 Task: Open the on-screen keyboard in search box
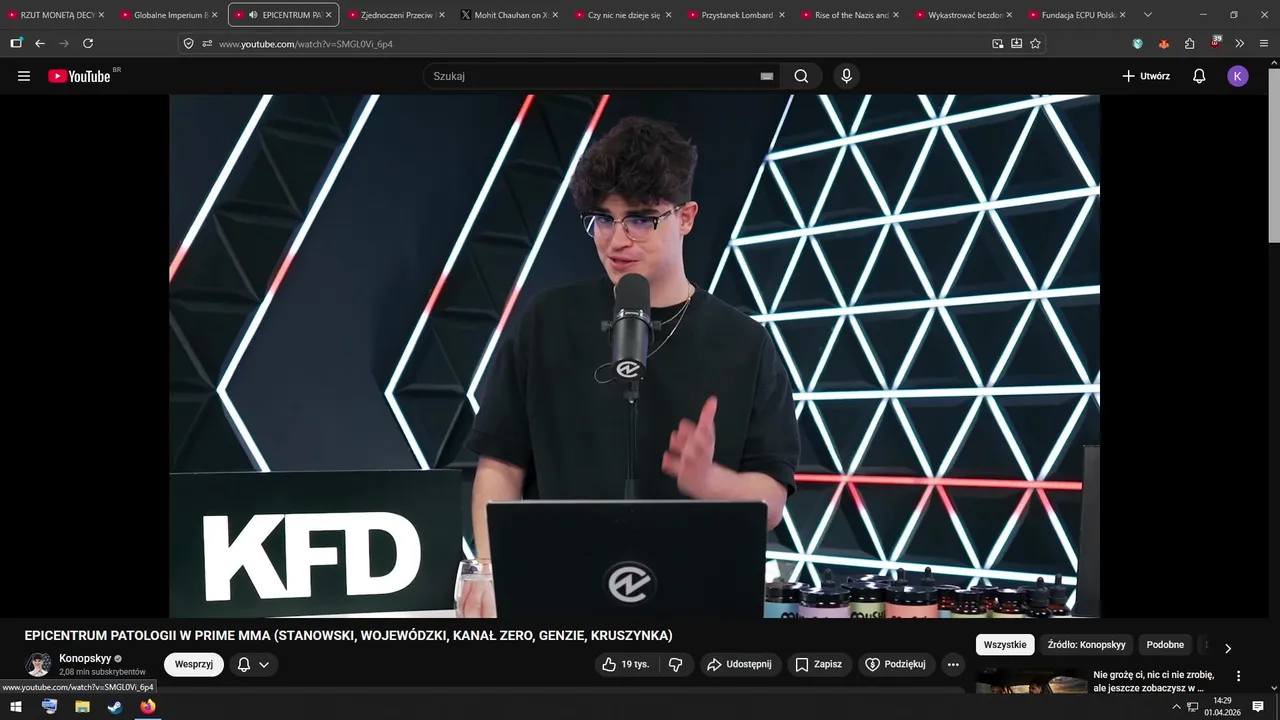767,76
